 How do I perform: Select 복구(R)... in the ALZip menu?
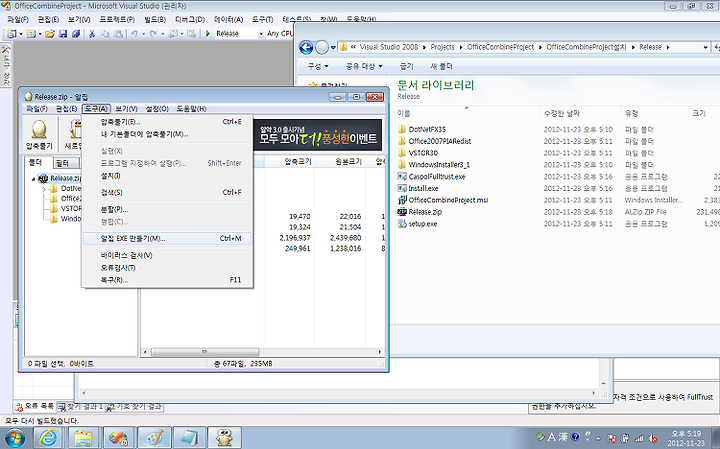click(x=168, y=280)
